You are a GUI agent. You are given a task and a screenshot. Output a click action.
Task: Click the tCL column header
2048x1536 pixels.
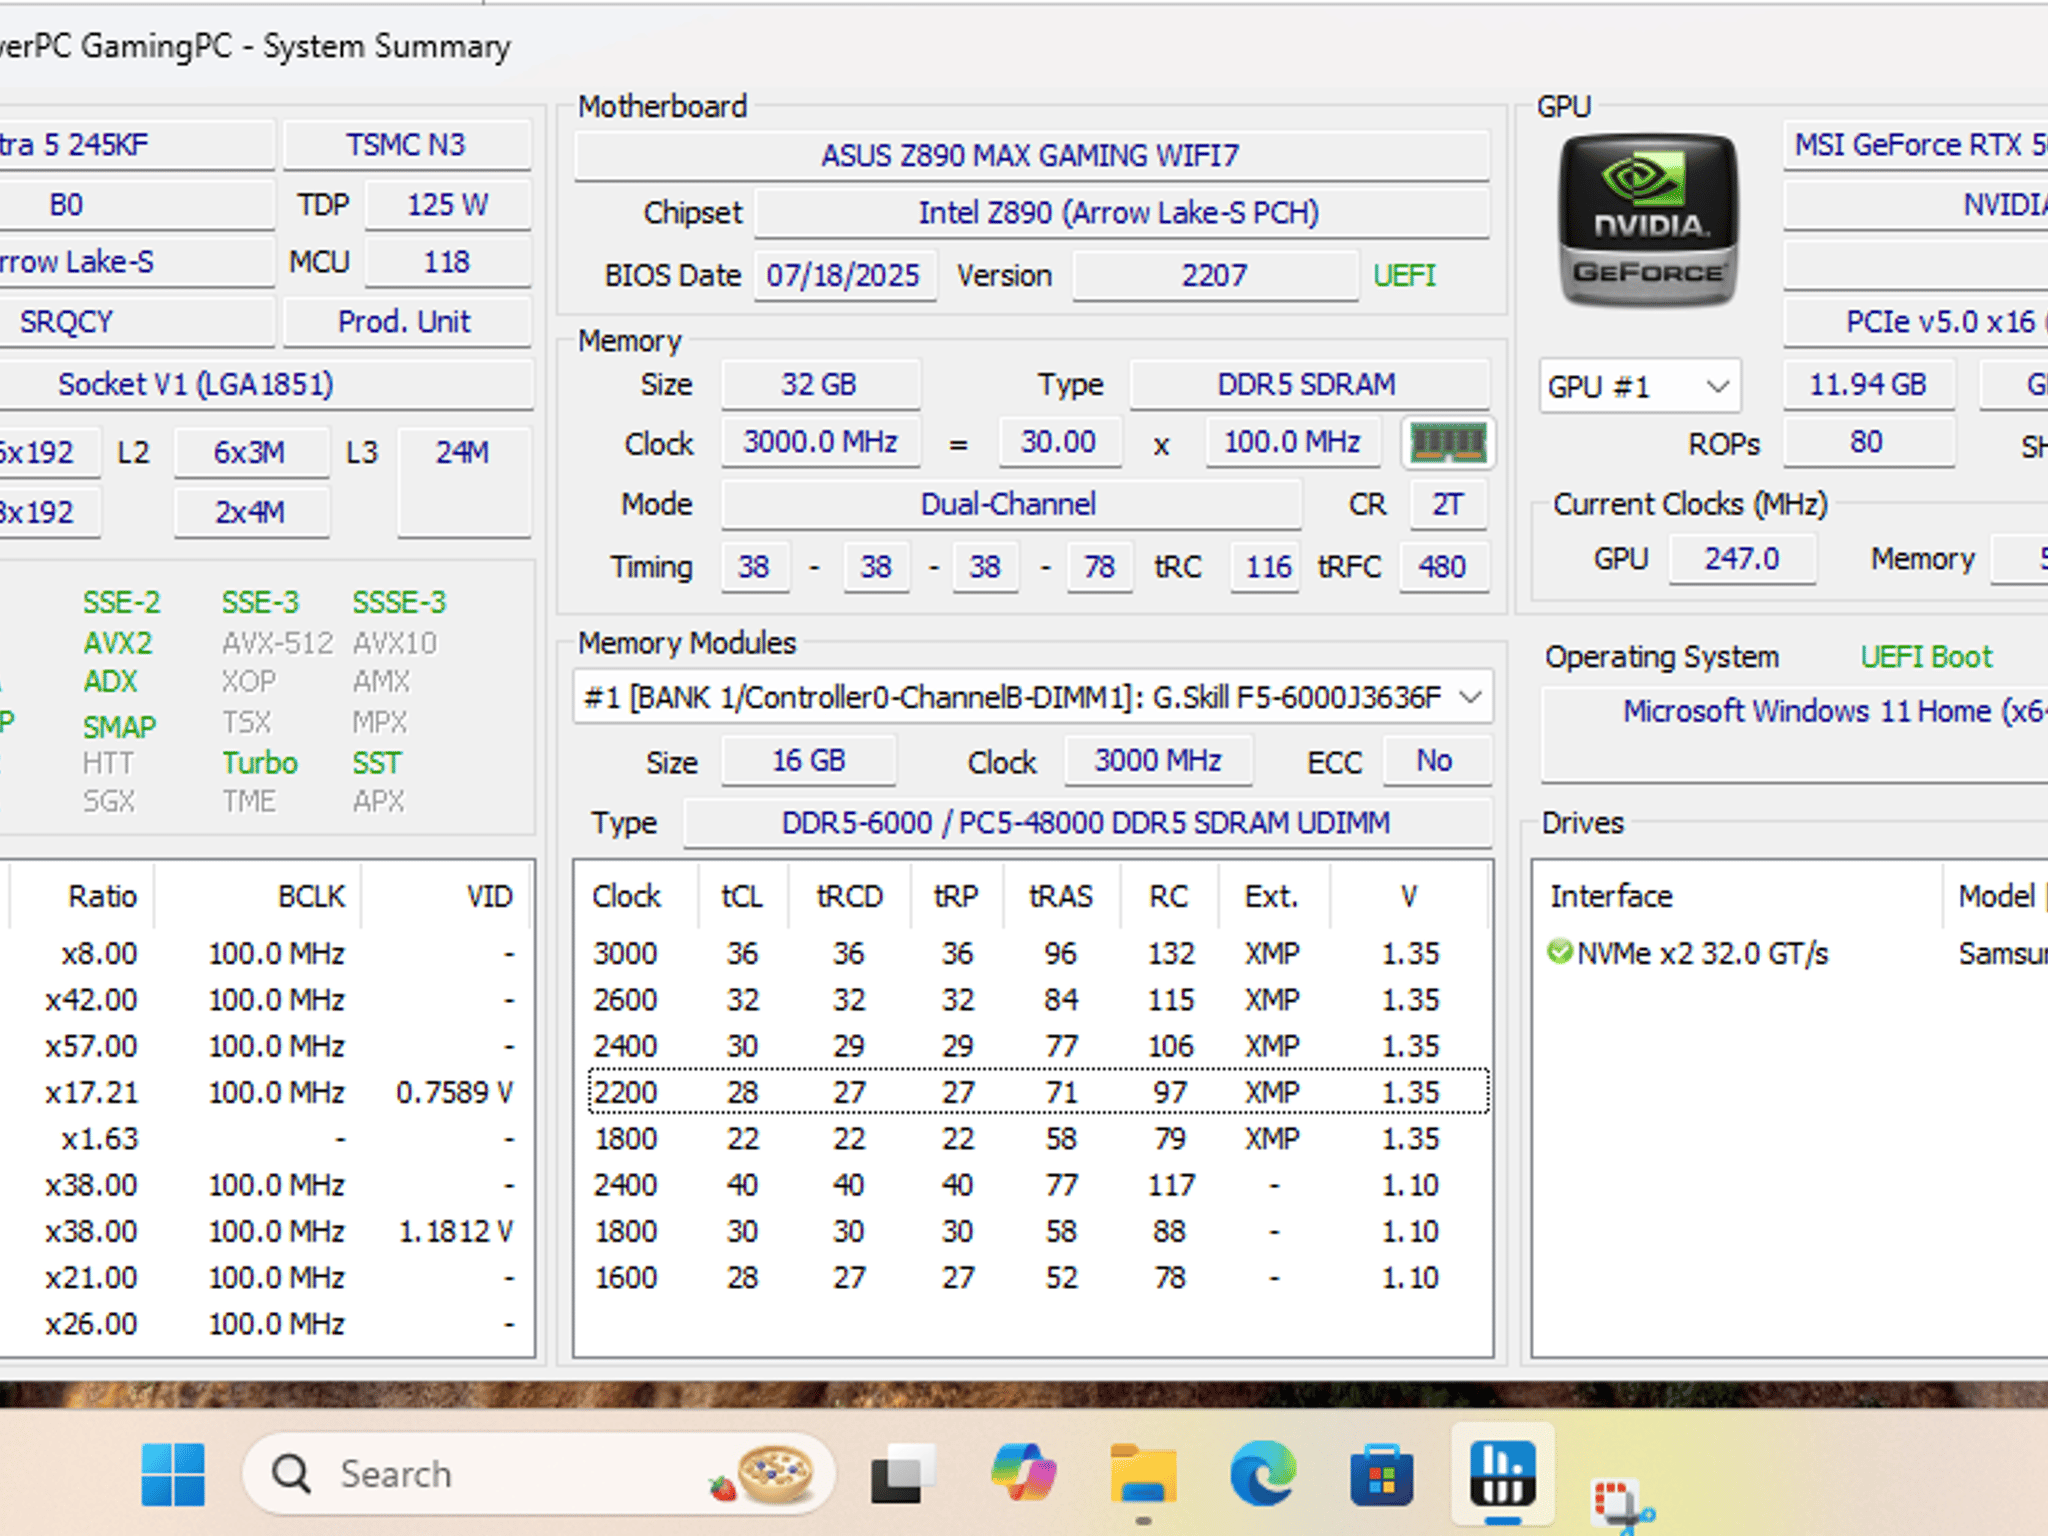(741, 896)
